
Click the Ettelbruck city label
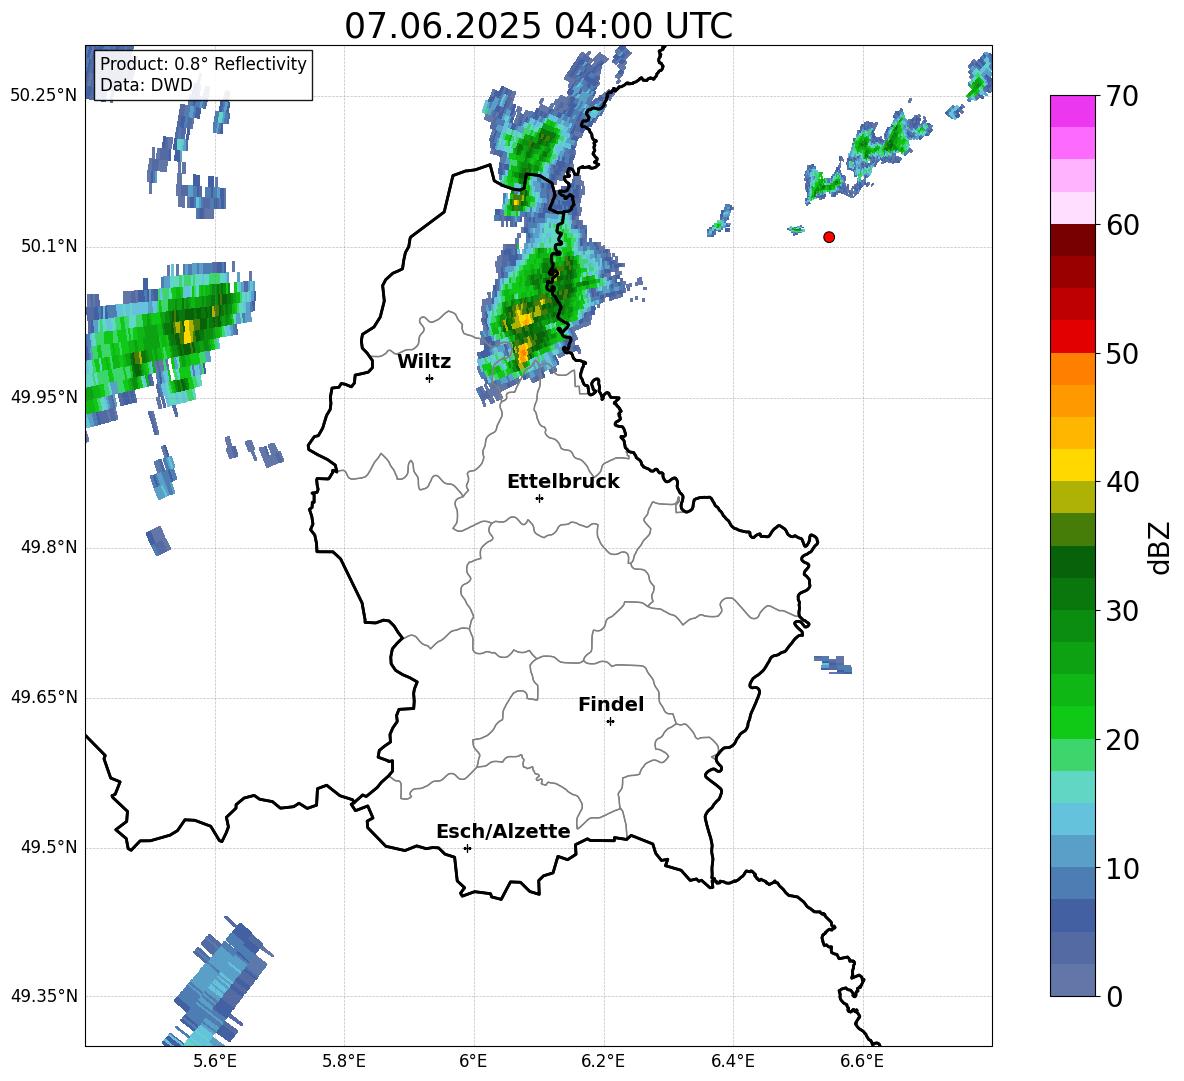click(x=563, y=482)
